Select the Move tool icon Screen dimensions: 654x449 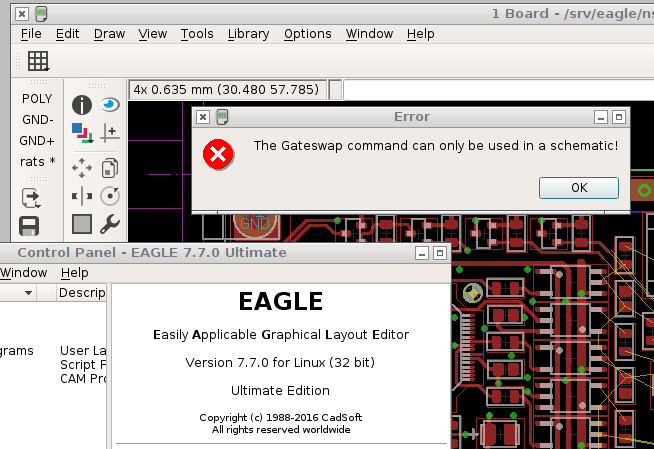tap(82, 168)
